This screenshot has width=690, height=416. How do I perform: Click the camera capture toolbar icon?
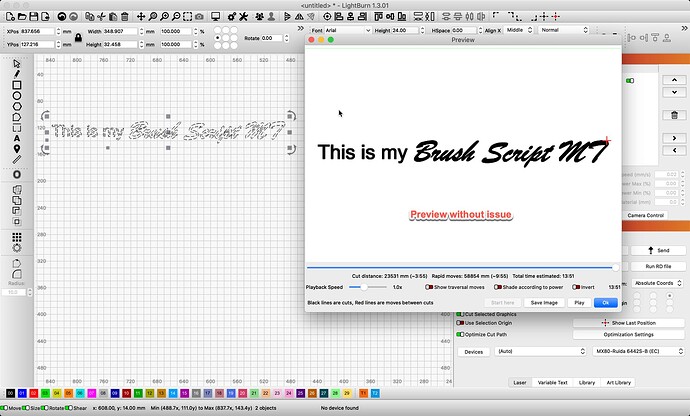point(199,17)
